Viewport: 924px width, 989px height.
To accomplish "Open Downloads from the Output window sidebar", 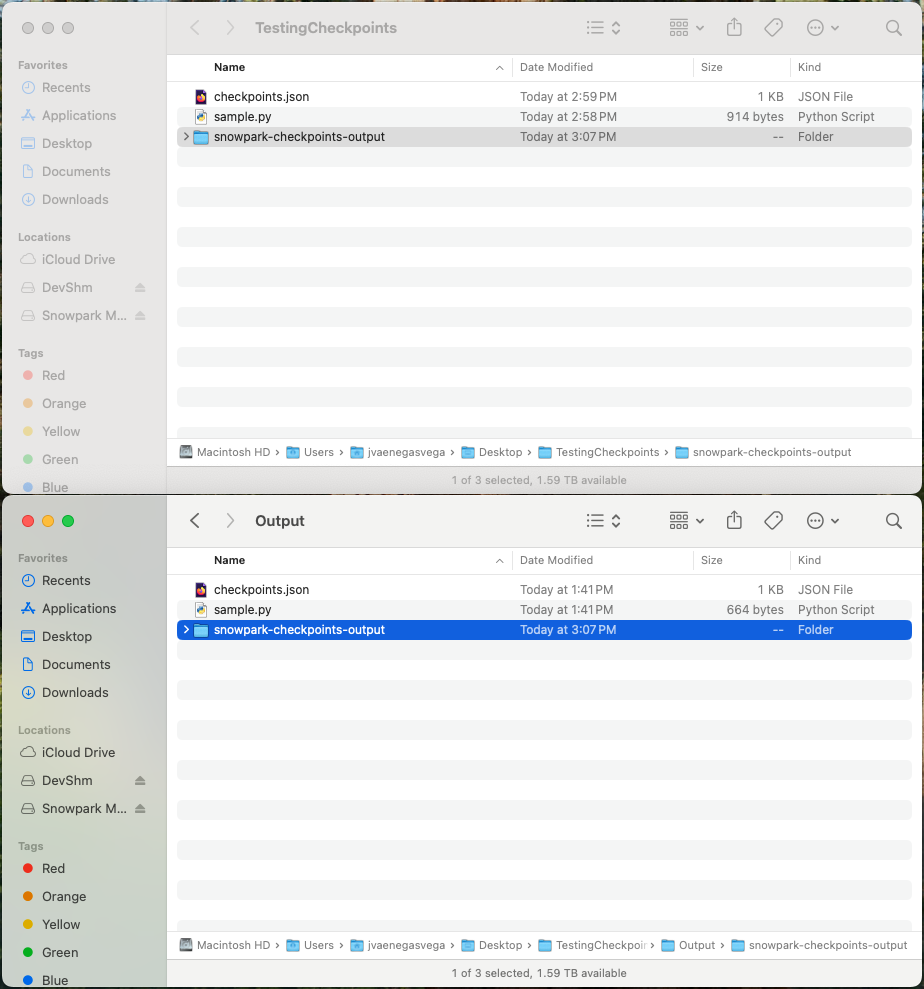I will 75,693.
